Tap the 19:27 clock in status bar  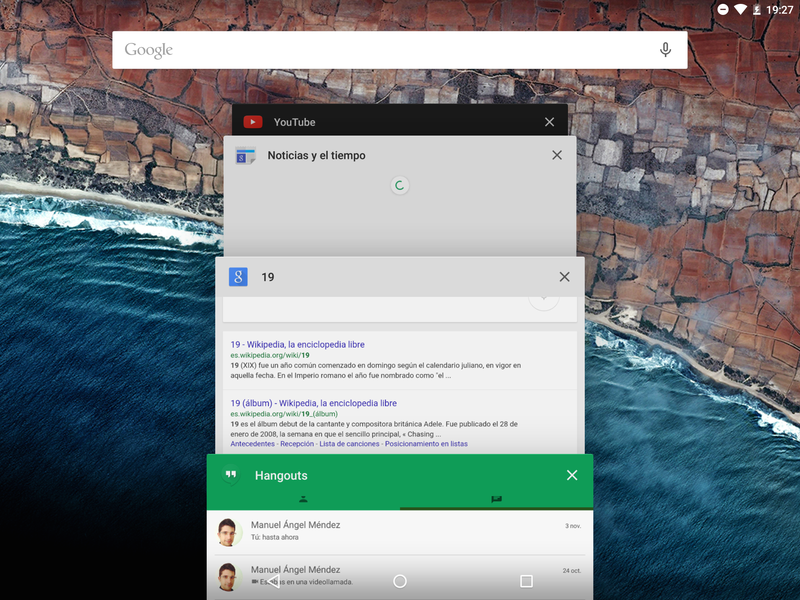780,10
